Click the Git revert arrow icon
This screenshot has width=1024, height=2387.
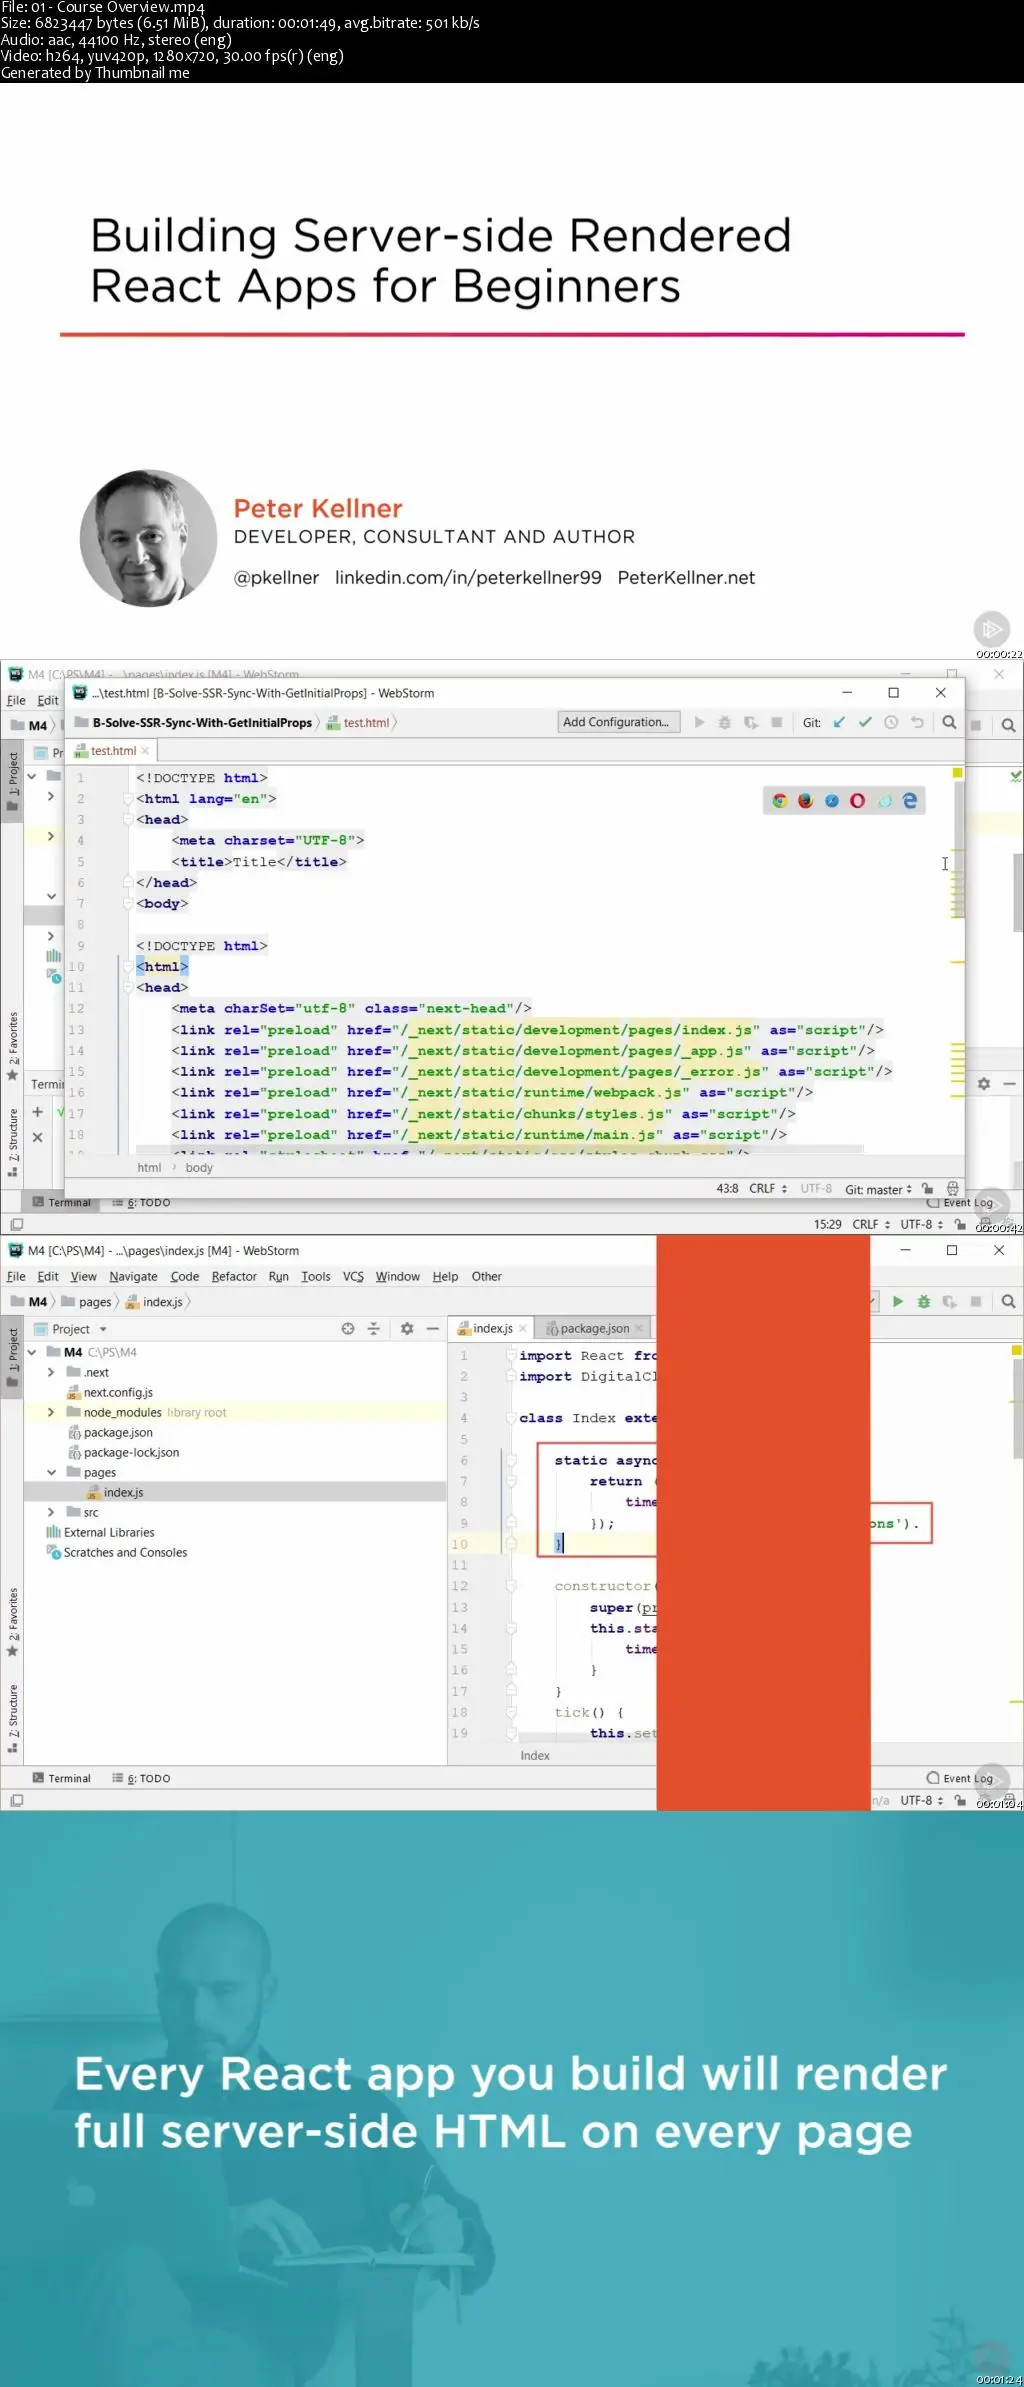click(x=917, y=722)
